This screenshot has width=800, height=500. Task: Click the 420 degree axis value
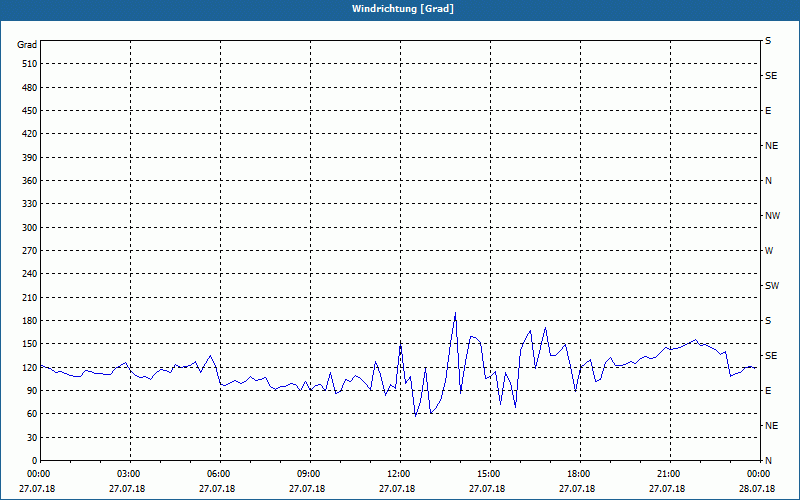coord(30,134)
